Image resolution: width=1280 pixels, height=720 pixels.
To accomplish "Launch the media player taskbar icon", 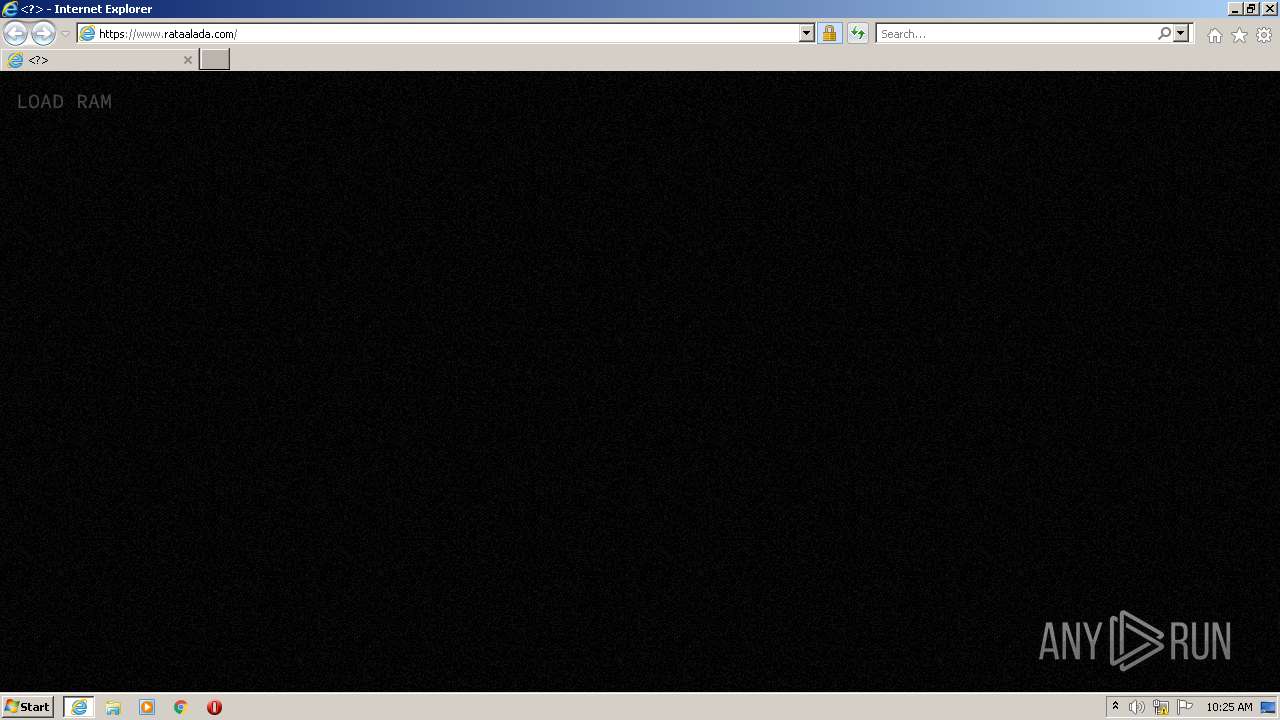I will tap(147, 707).
